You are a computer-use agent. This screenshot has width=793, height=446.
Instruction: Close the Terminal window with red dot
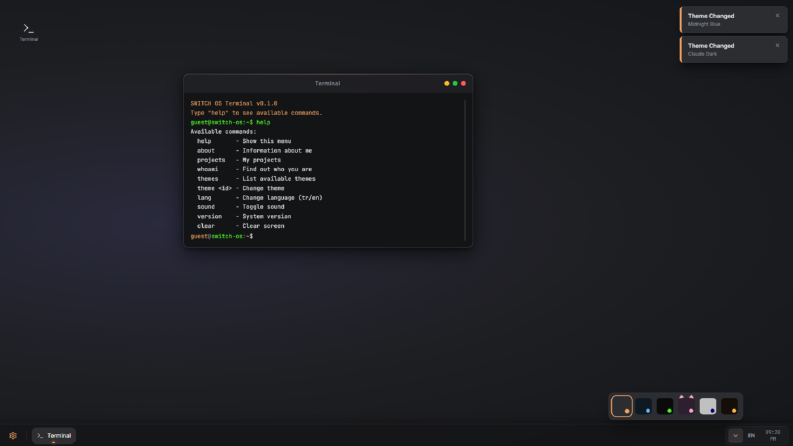tap(463, 83)
